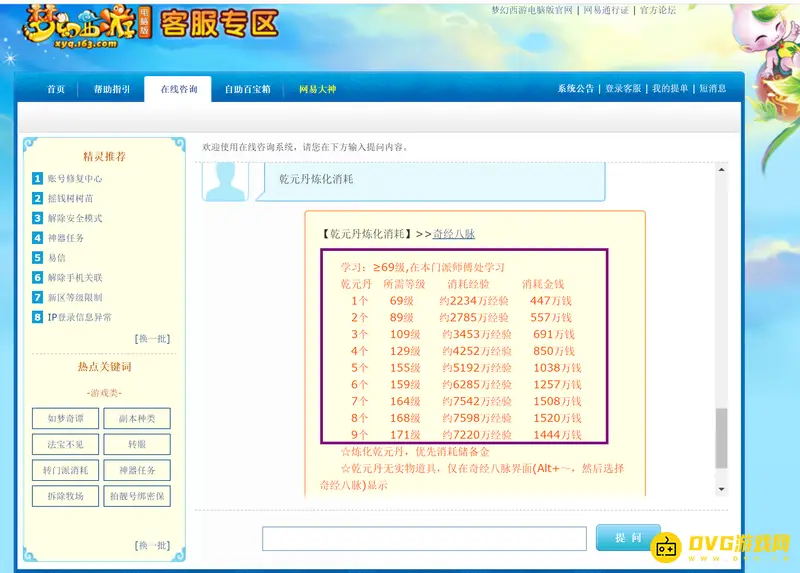
Task: Open 短消息 in the navigation bar
Action: pos(712,88)
